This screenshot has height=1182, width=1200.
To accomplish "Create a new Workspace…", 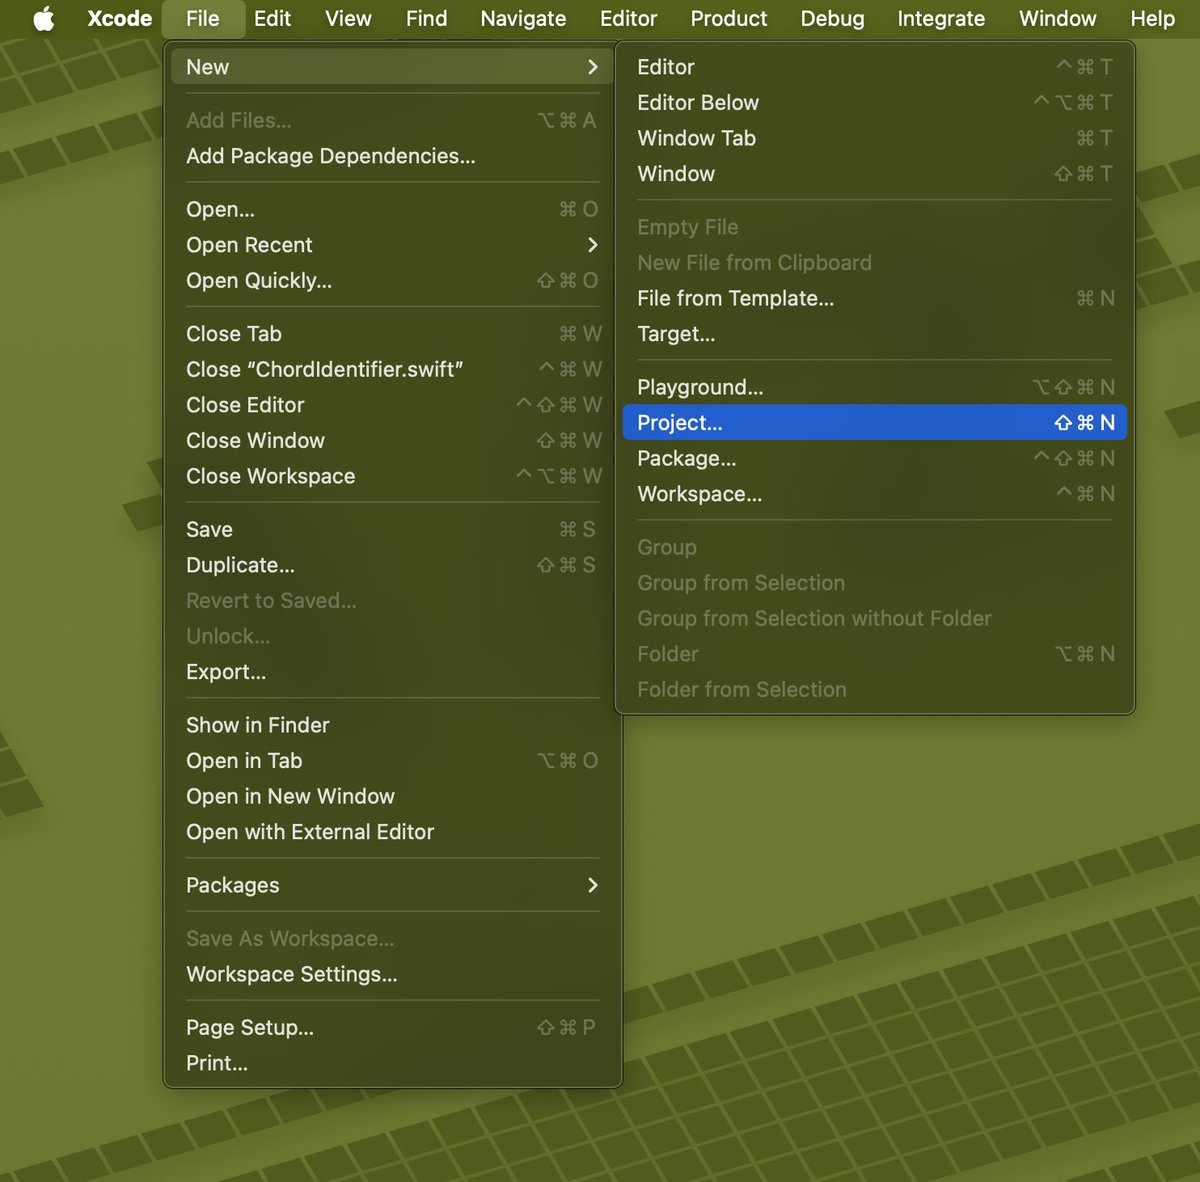I will (x=875, y=494).
